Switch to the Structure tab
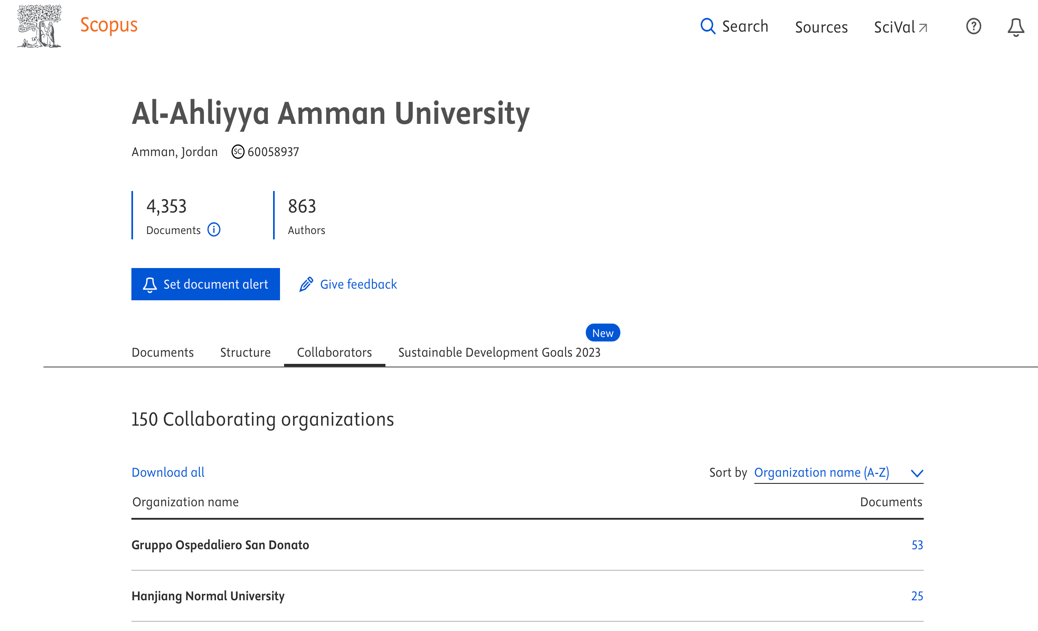 click(x=245, y=352)
